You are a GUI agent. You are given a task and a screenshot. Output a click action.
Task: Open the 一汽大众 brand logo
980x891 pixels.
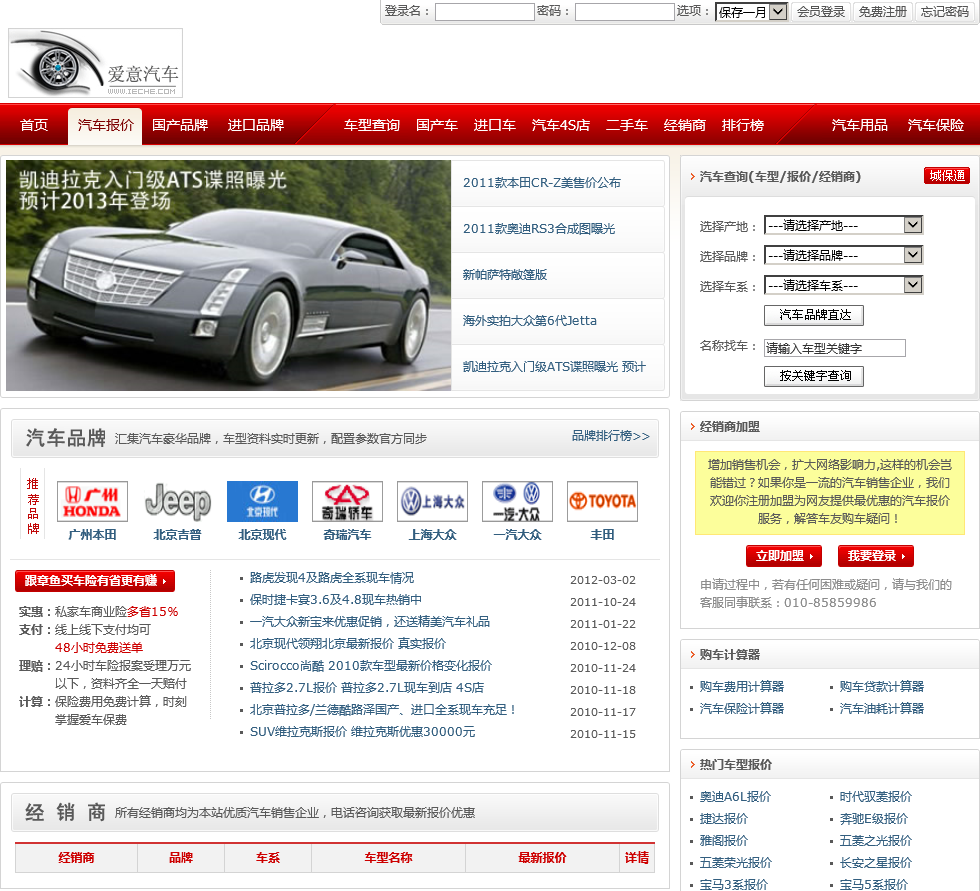[518, 501]
